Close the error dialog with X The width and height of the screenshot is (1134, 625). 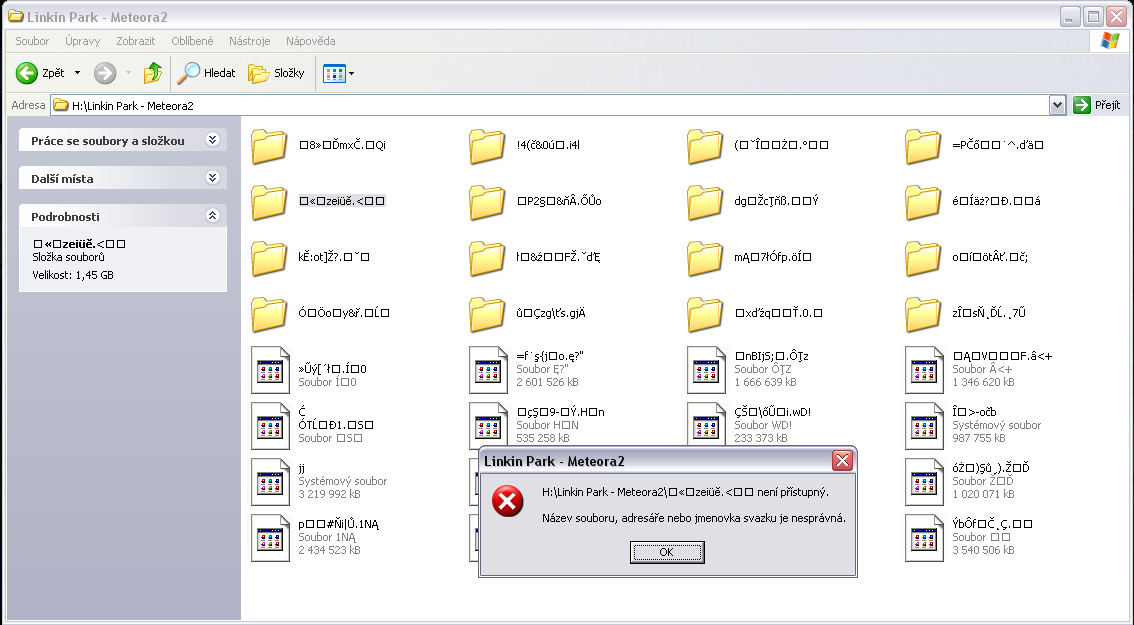842,460
